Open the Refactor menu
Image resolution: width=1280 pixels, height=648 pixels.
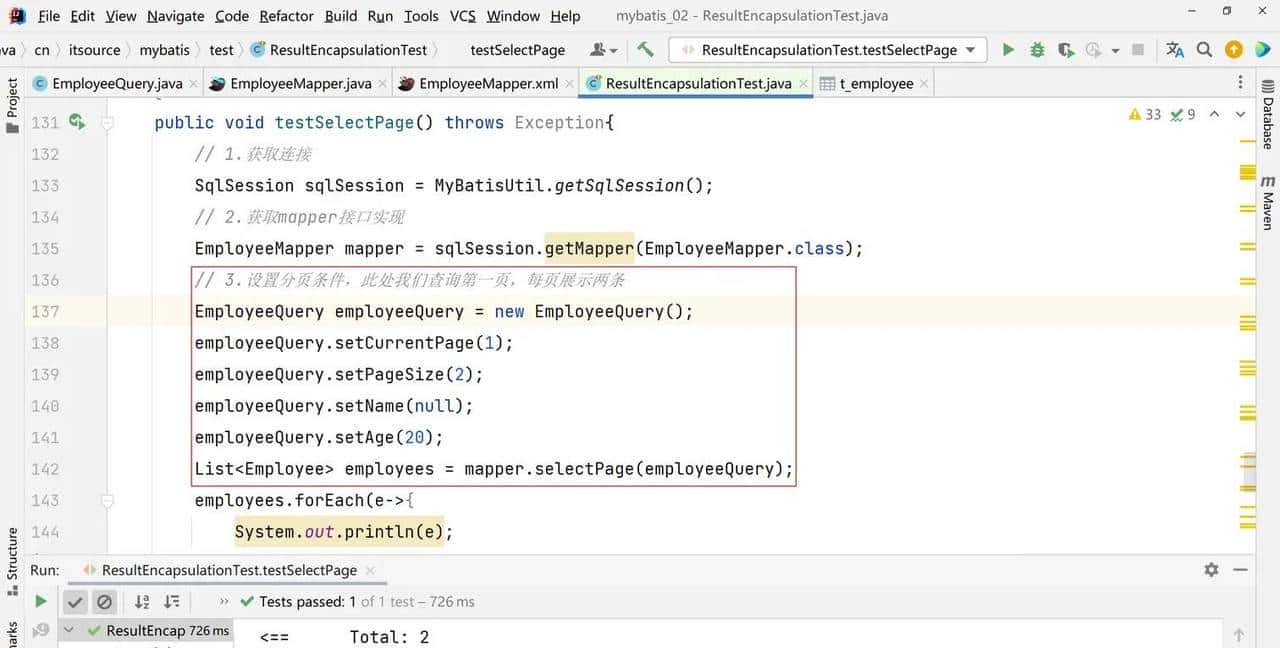click(x=286, y=16)
